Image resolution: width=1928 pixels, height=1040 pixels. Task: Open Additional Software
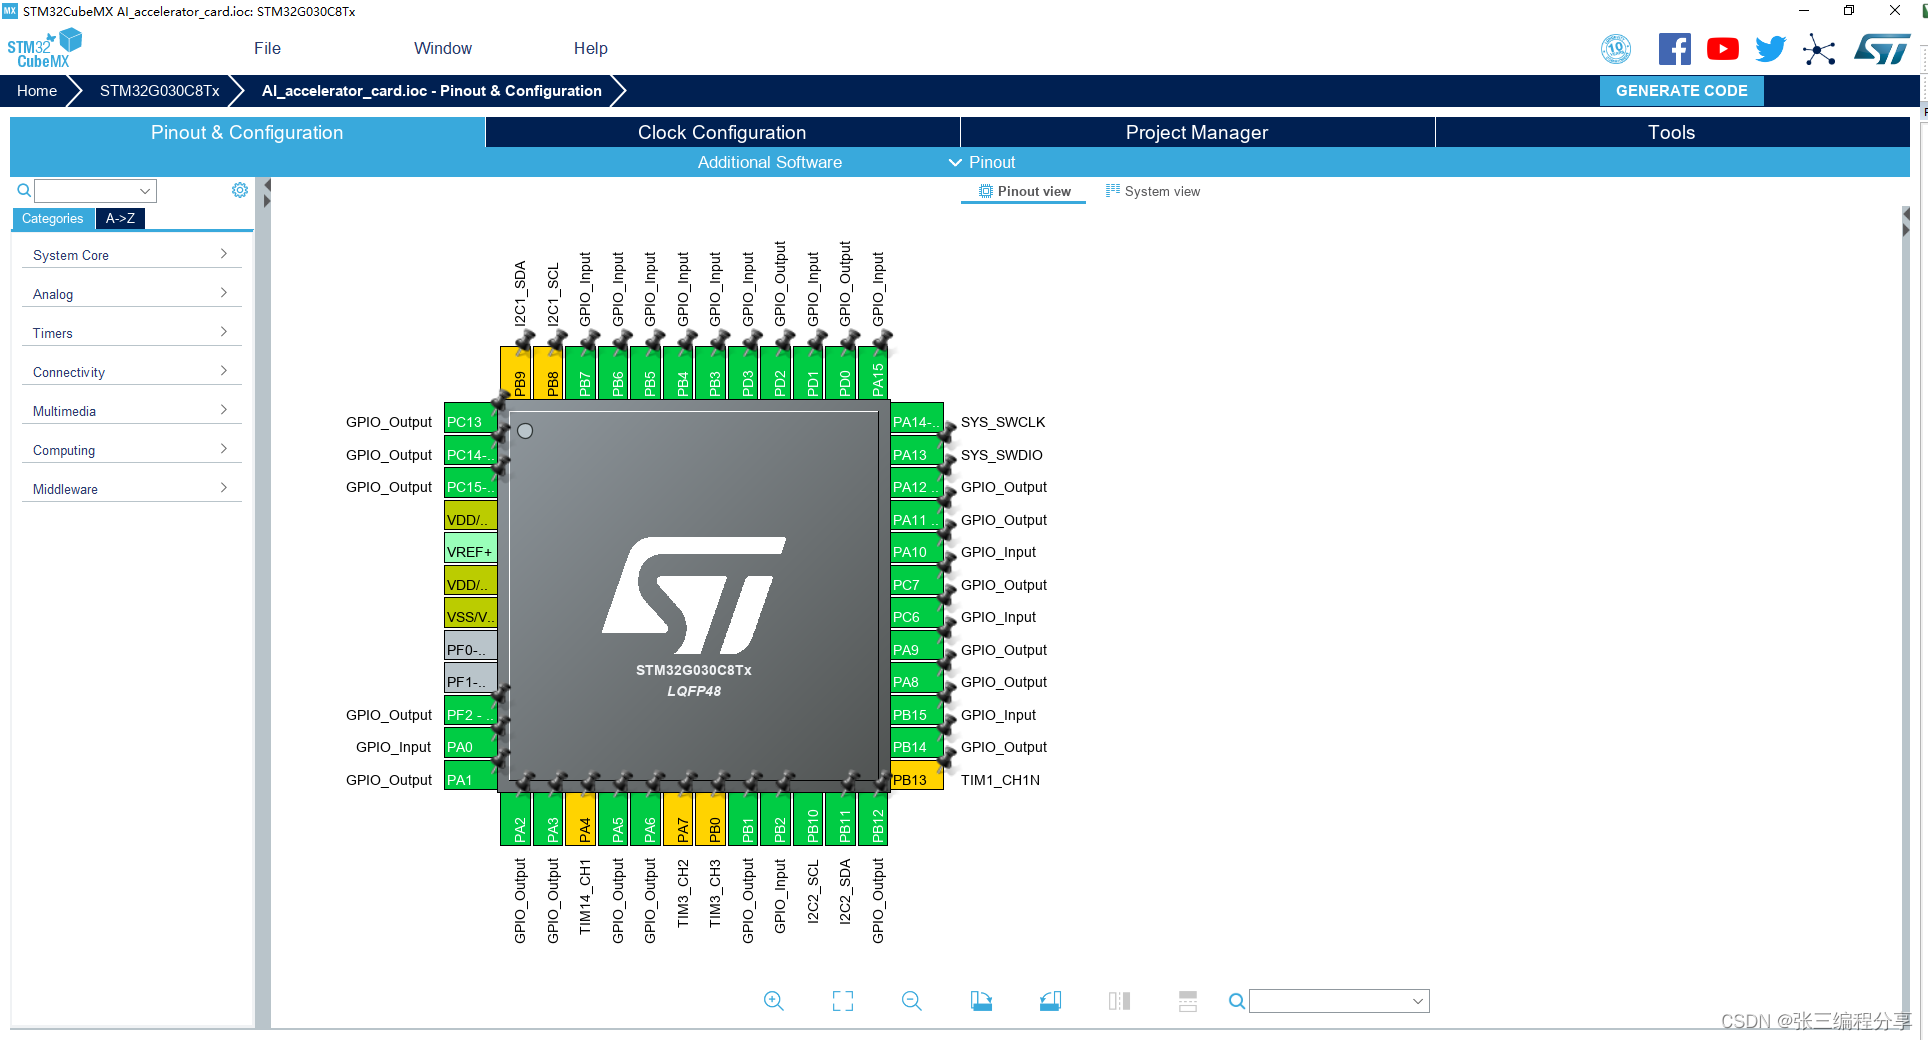770,162
